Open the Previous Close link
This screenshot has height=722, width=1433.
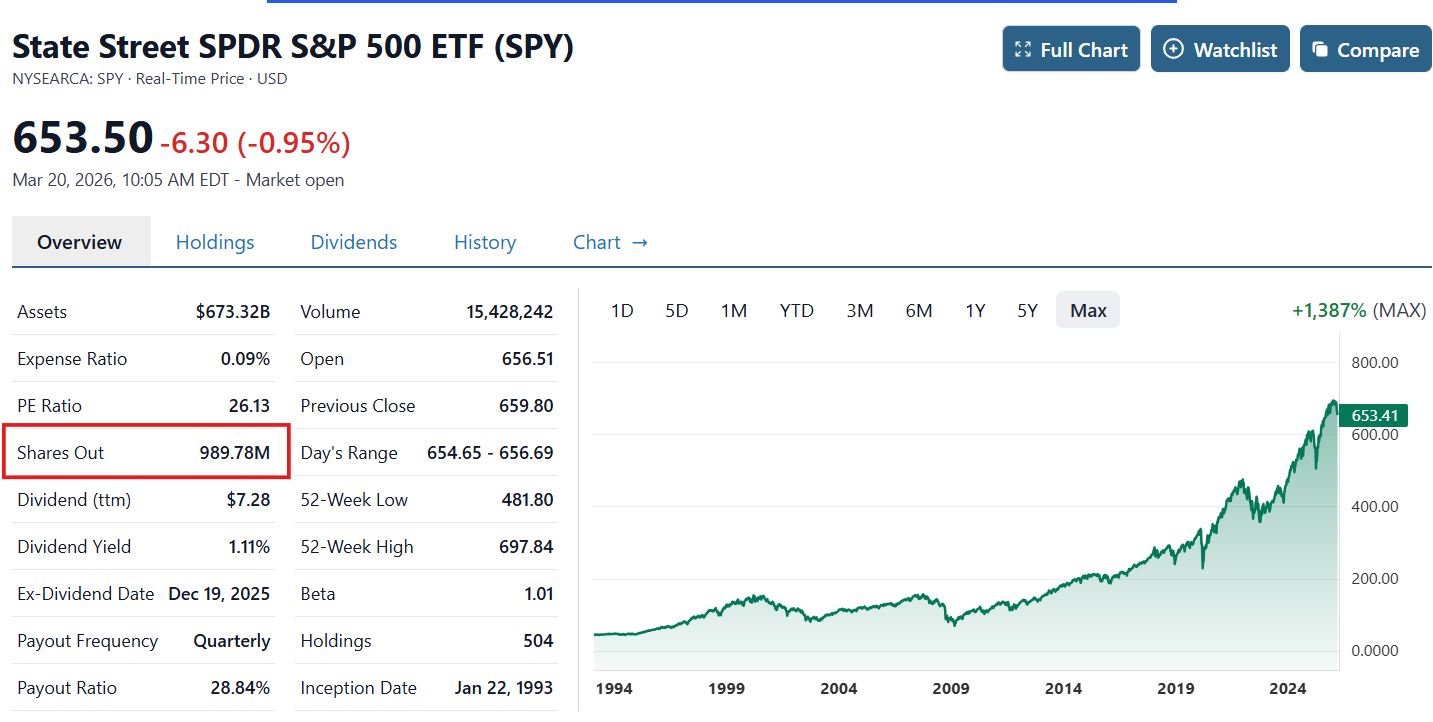pyautogui.click(x=357, y=405)
